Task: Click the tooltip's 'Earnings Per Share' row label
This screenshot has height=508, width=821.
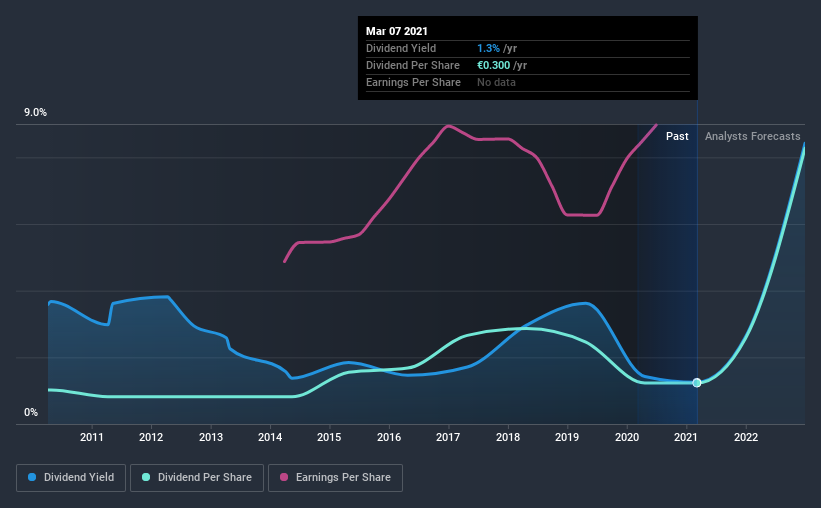Action: pos(413,82)
